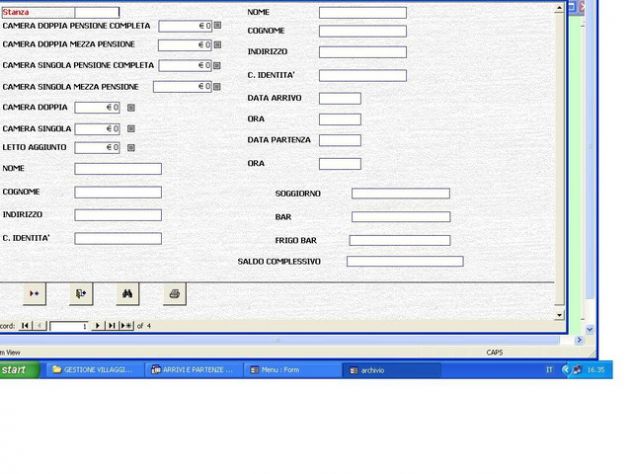This screenshot has width=632, height=474.
Task: Switch to Menu : Form taskbar item
Action: coord(293,370)
